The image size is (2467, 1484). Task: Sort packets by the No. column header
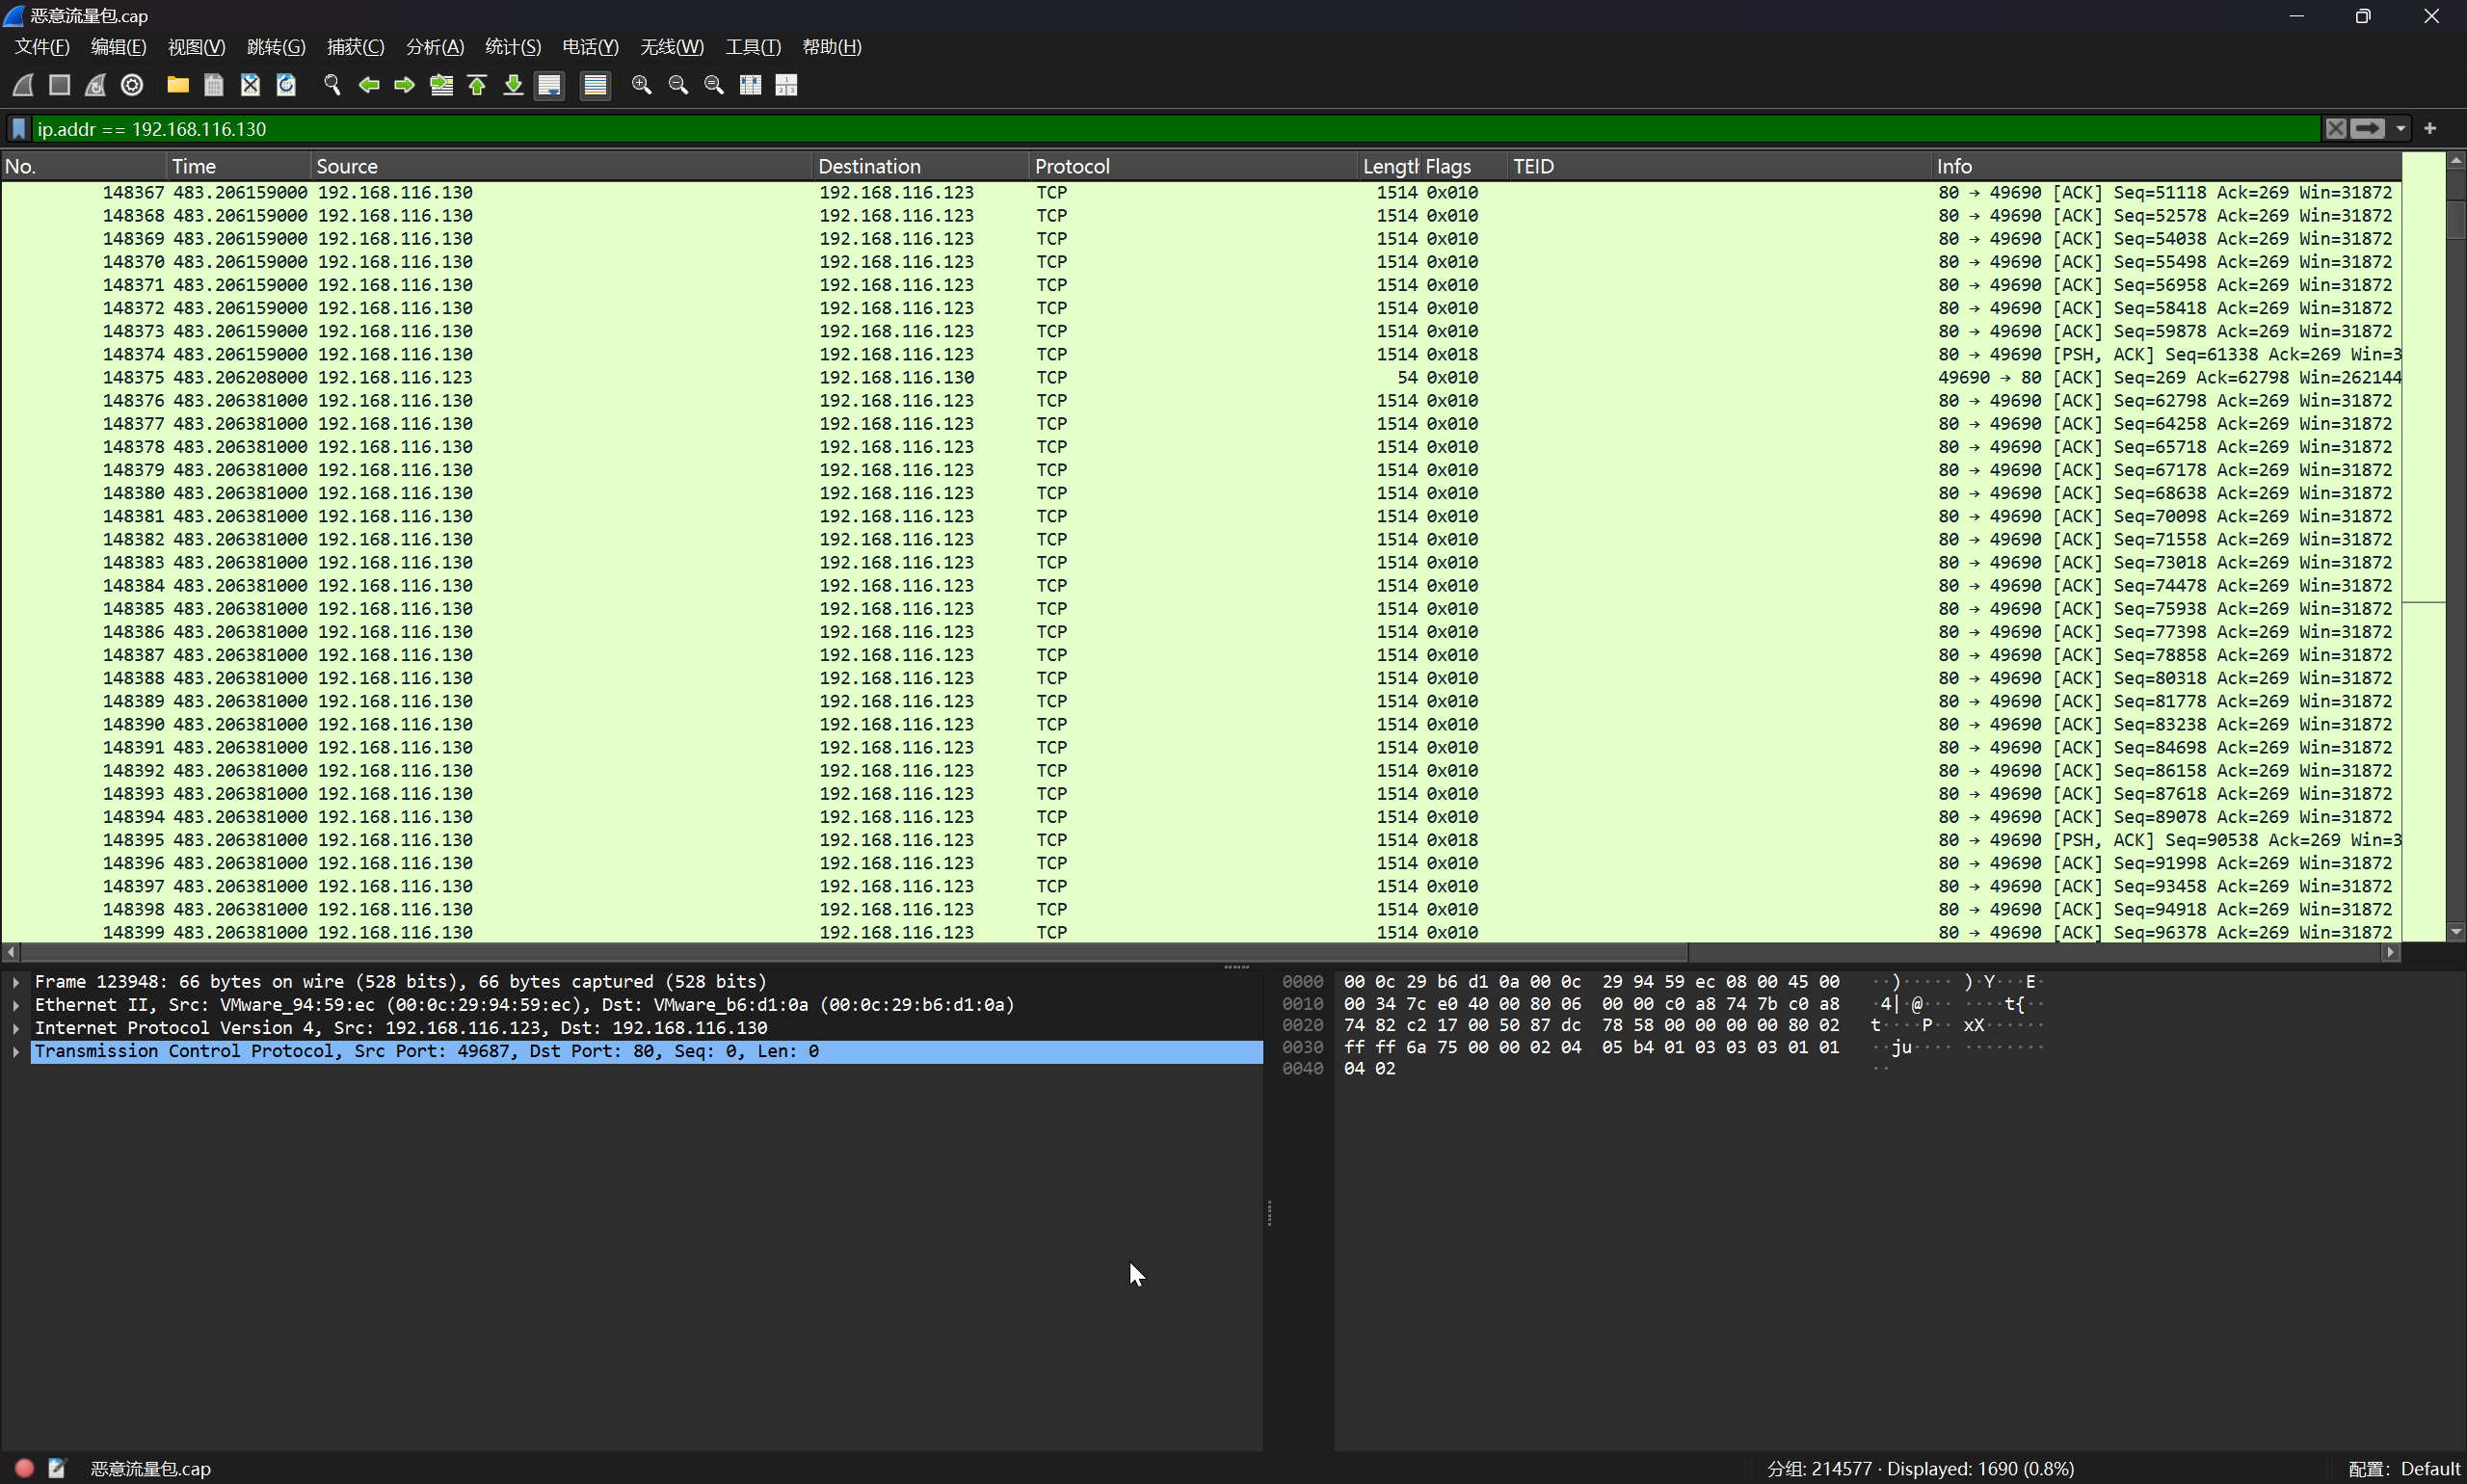tap(84, 166)
